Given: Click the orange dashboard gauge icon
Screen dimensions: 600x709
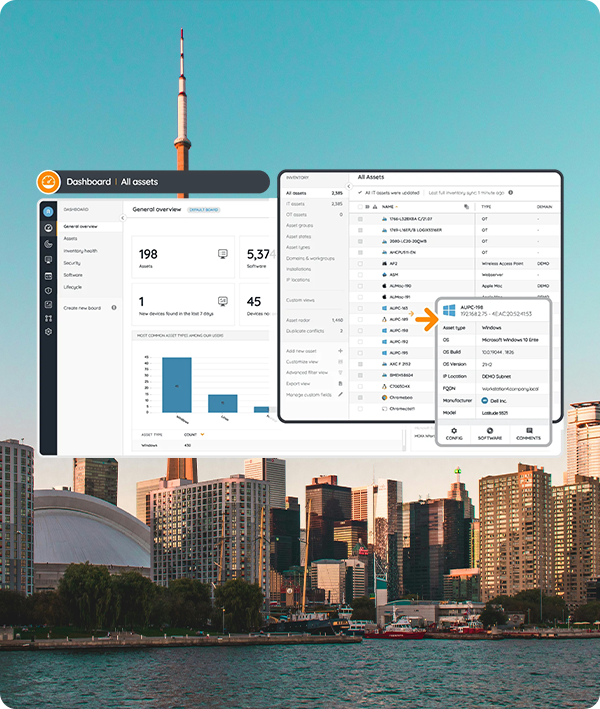Looking at the screenshot, I should click(48, 182).
